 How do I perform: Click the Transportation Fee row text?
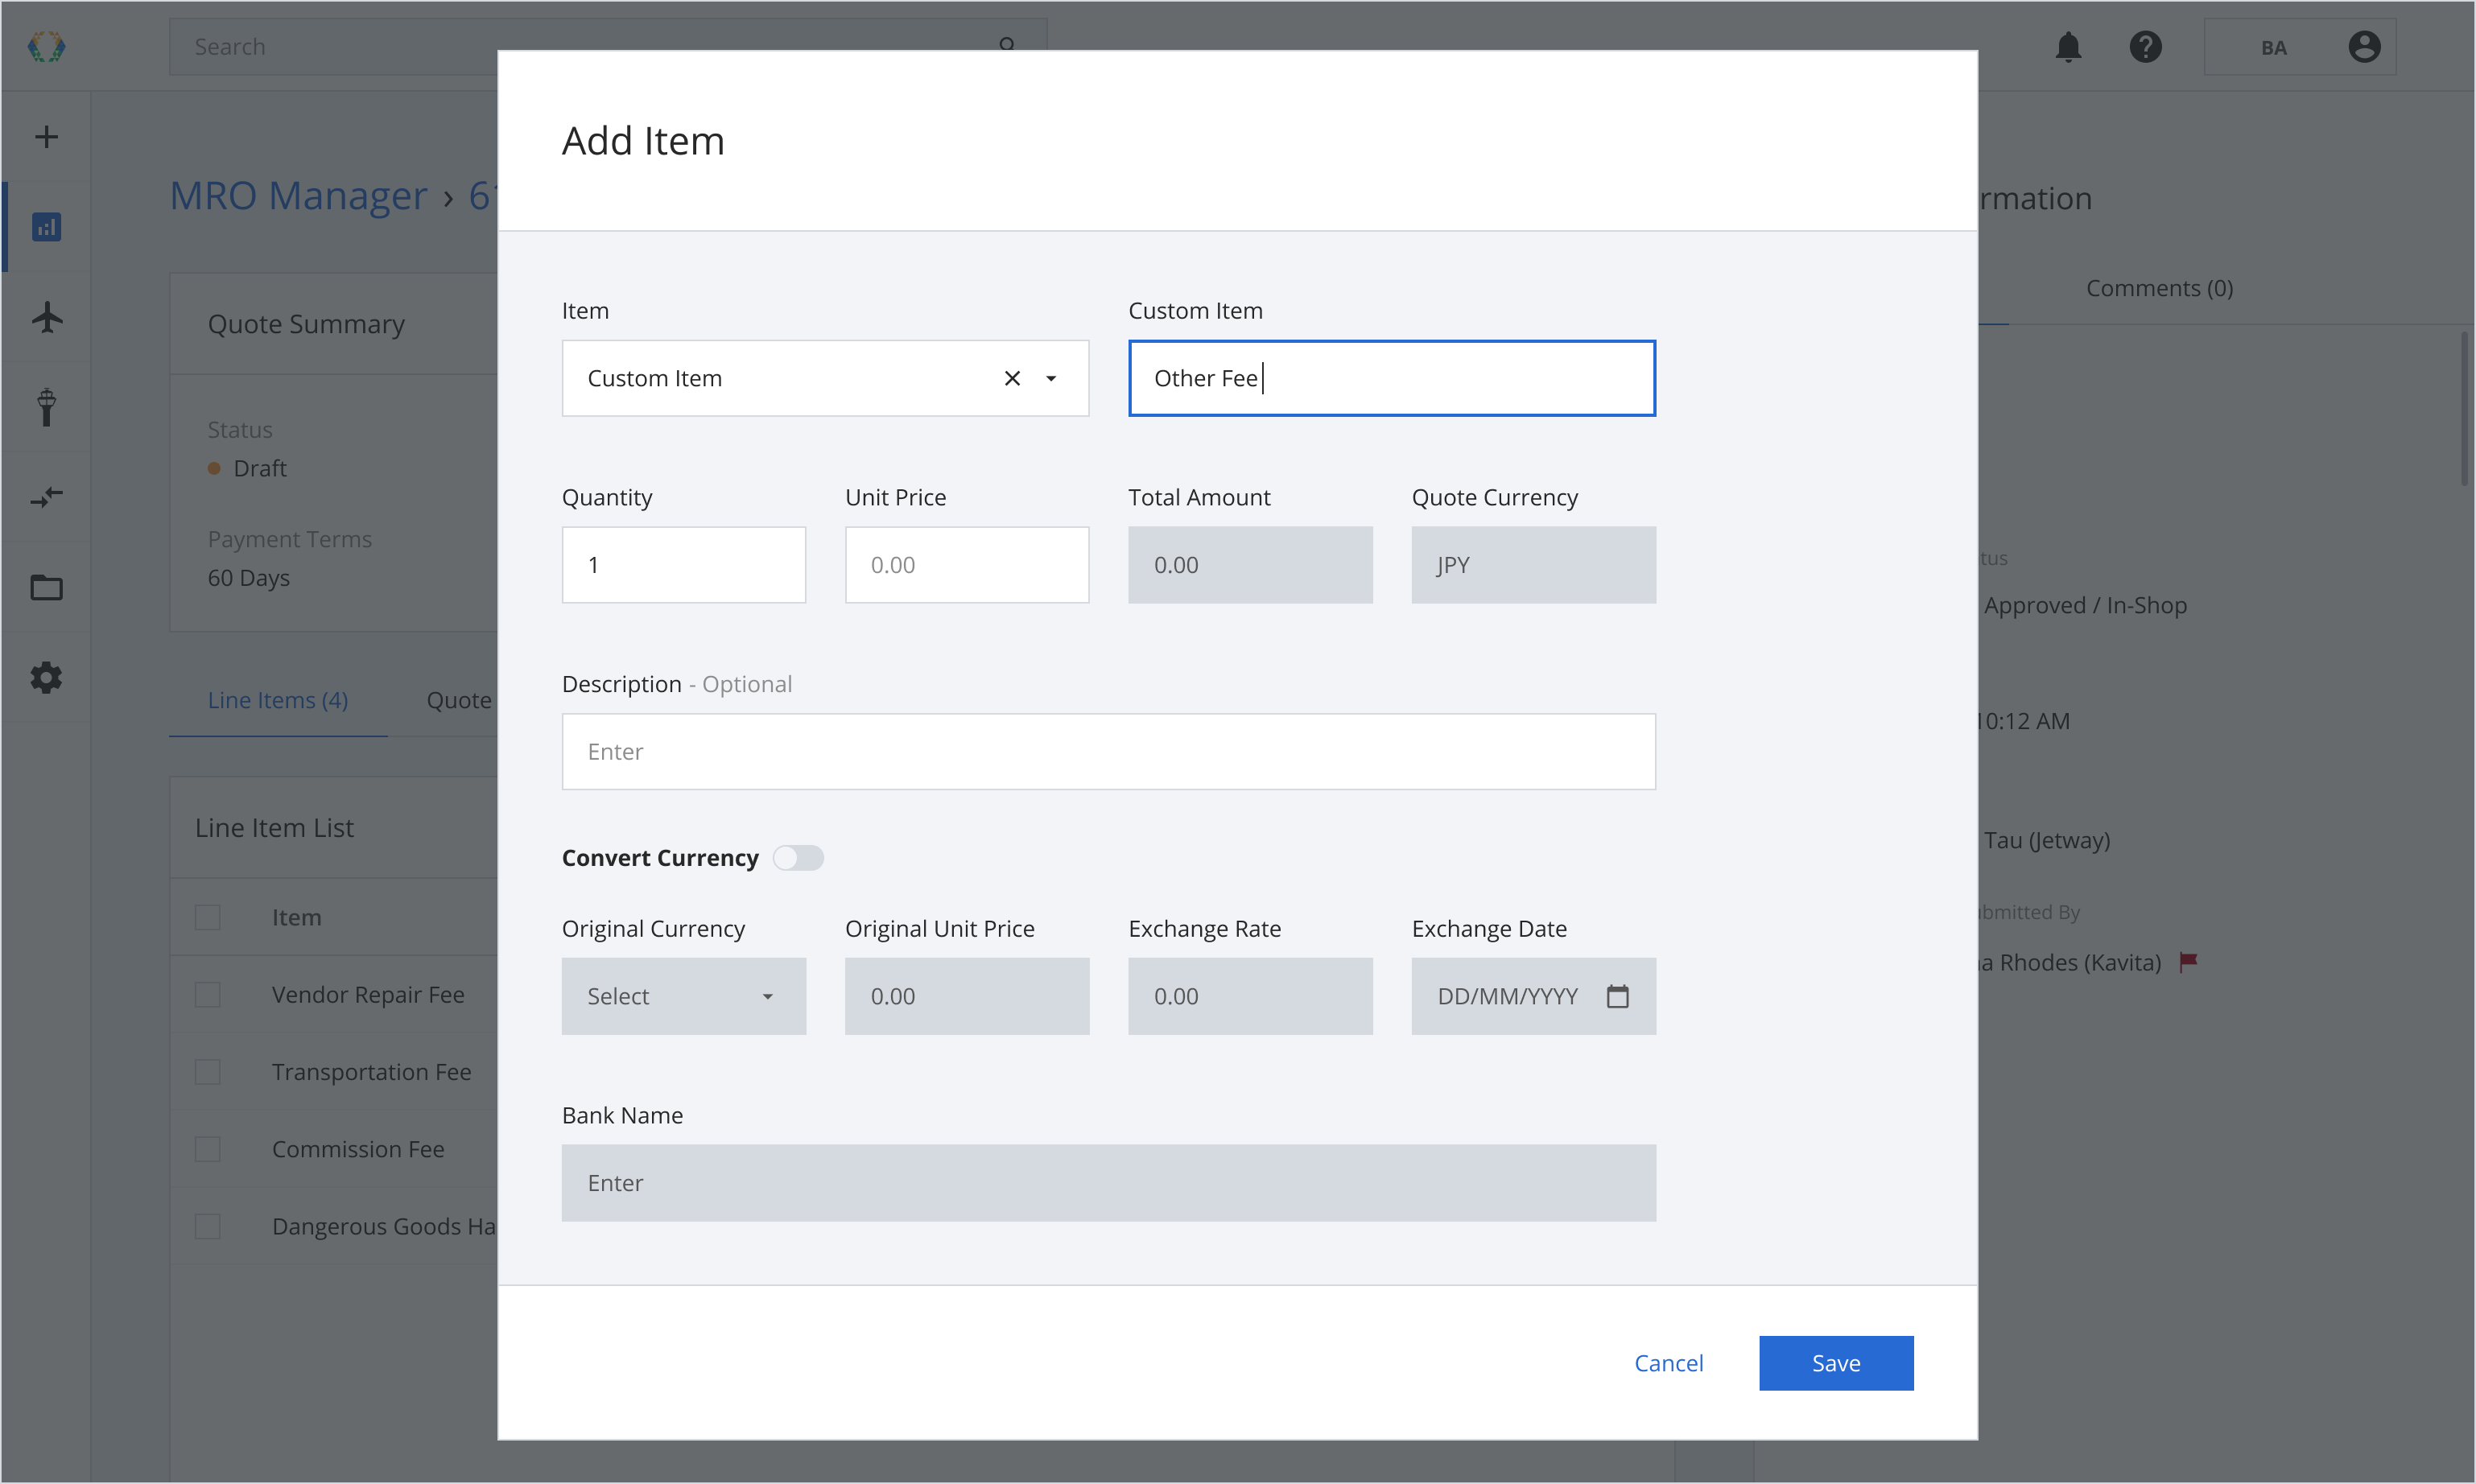[x=371, y=1072]
